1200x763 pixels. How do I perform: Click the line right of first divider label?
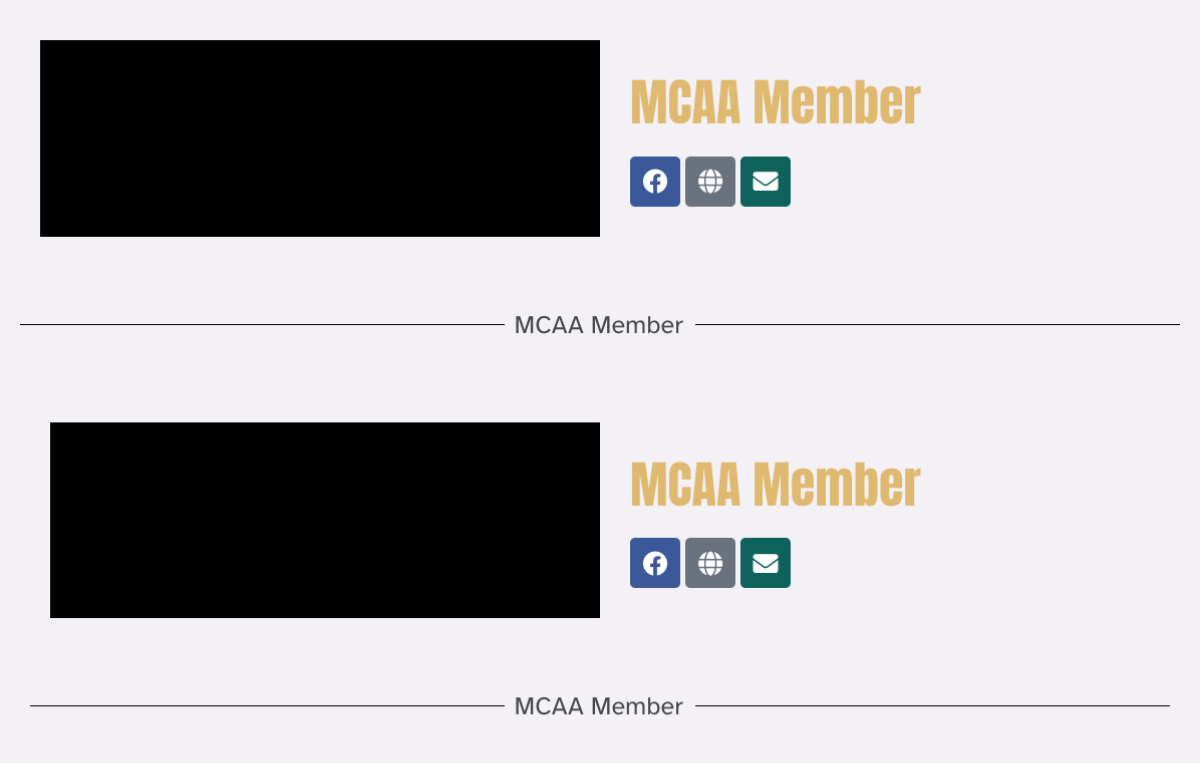pos(937,324)
